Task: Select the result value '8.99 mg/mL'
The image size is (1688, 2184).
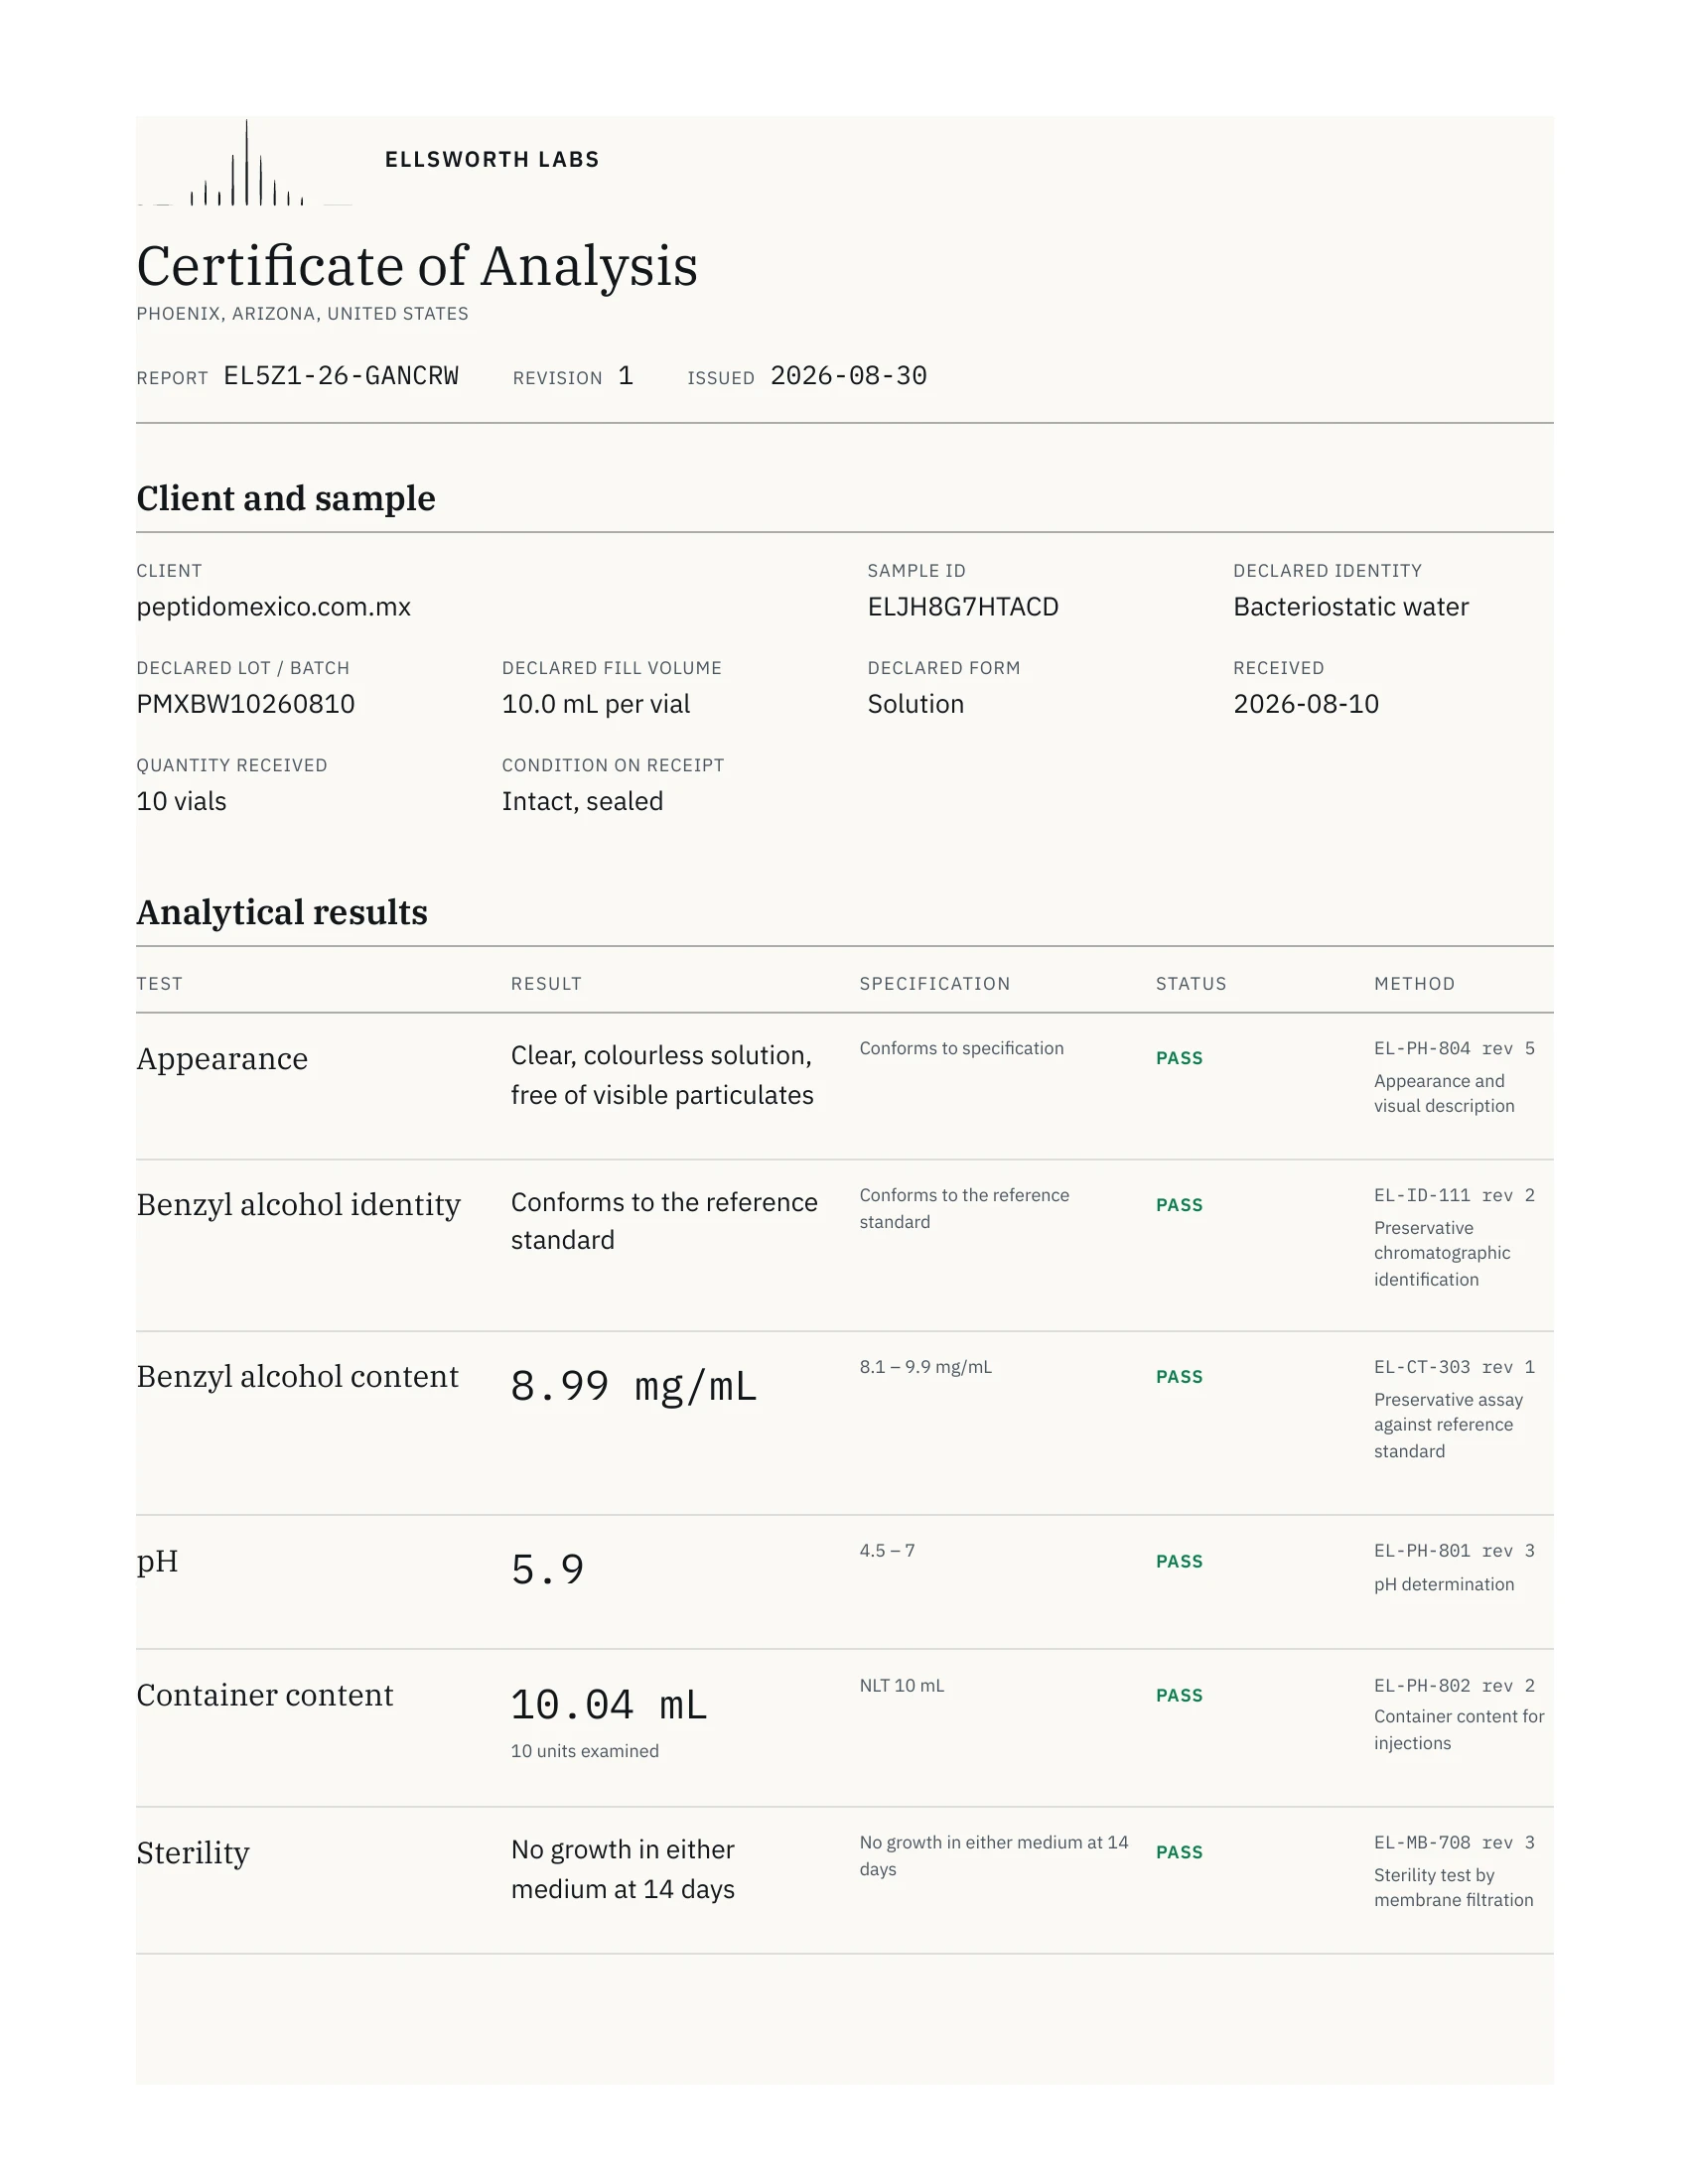Action: 634,1387
